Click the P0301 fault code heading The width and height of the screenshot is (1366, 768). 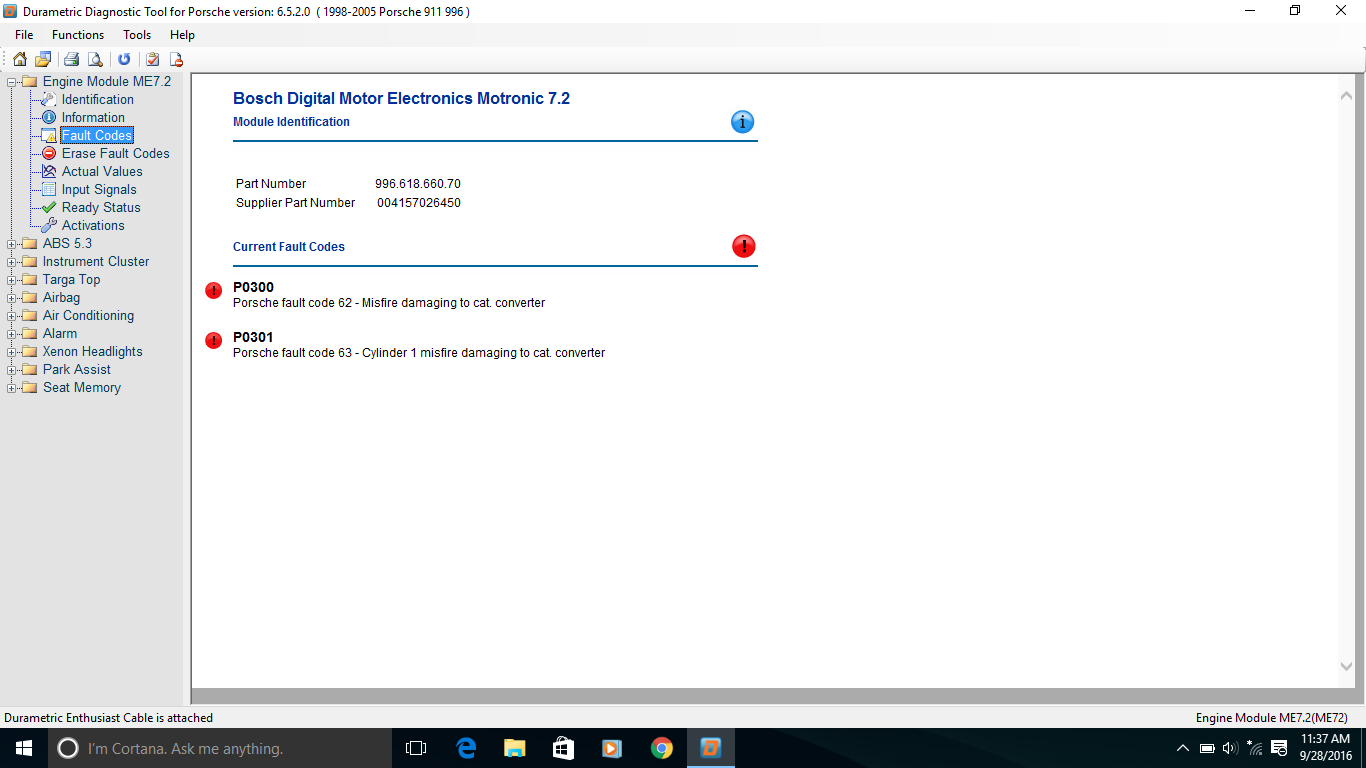tap(253, 337)
